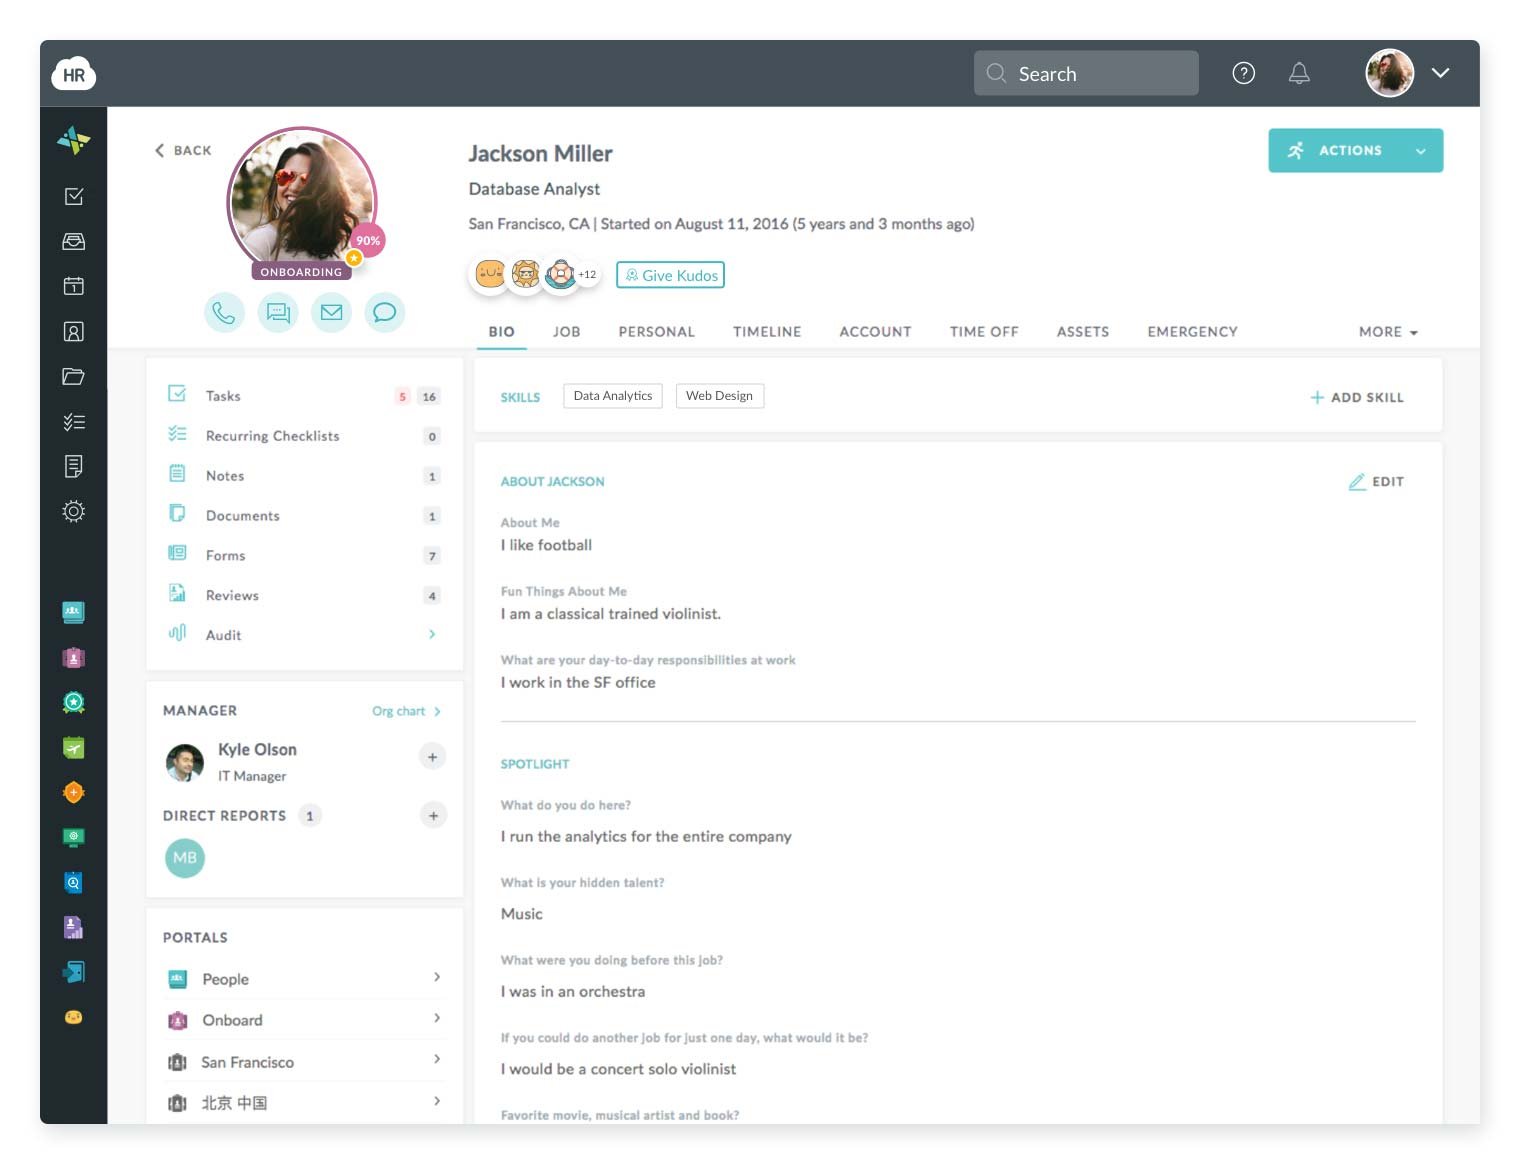The height and width of the screenshot is (1164, 1520).
Task: Open the Org chart link
Action: [x=399, y=711]
